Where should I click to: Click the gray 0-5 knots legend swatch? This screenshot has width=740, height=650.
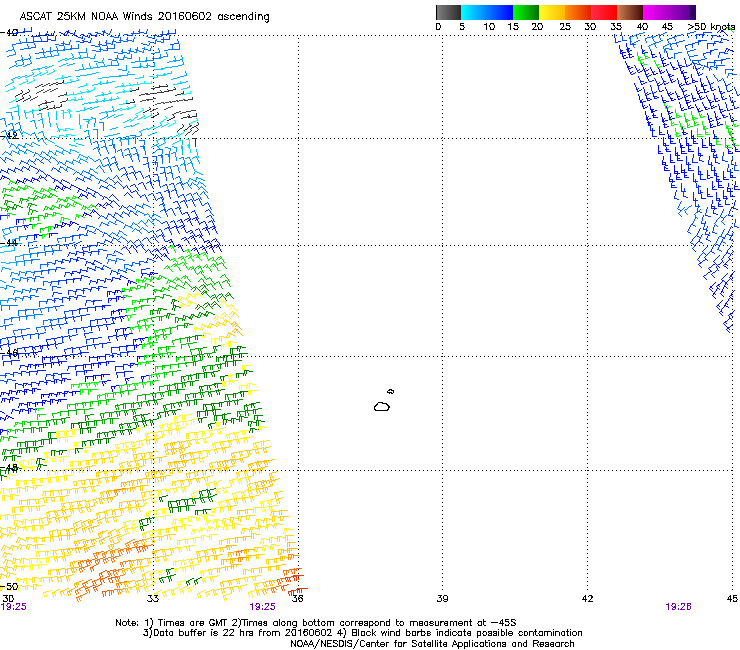coord(448,12)
